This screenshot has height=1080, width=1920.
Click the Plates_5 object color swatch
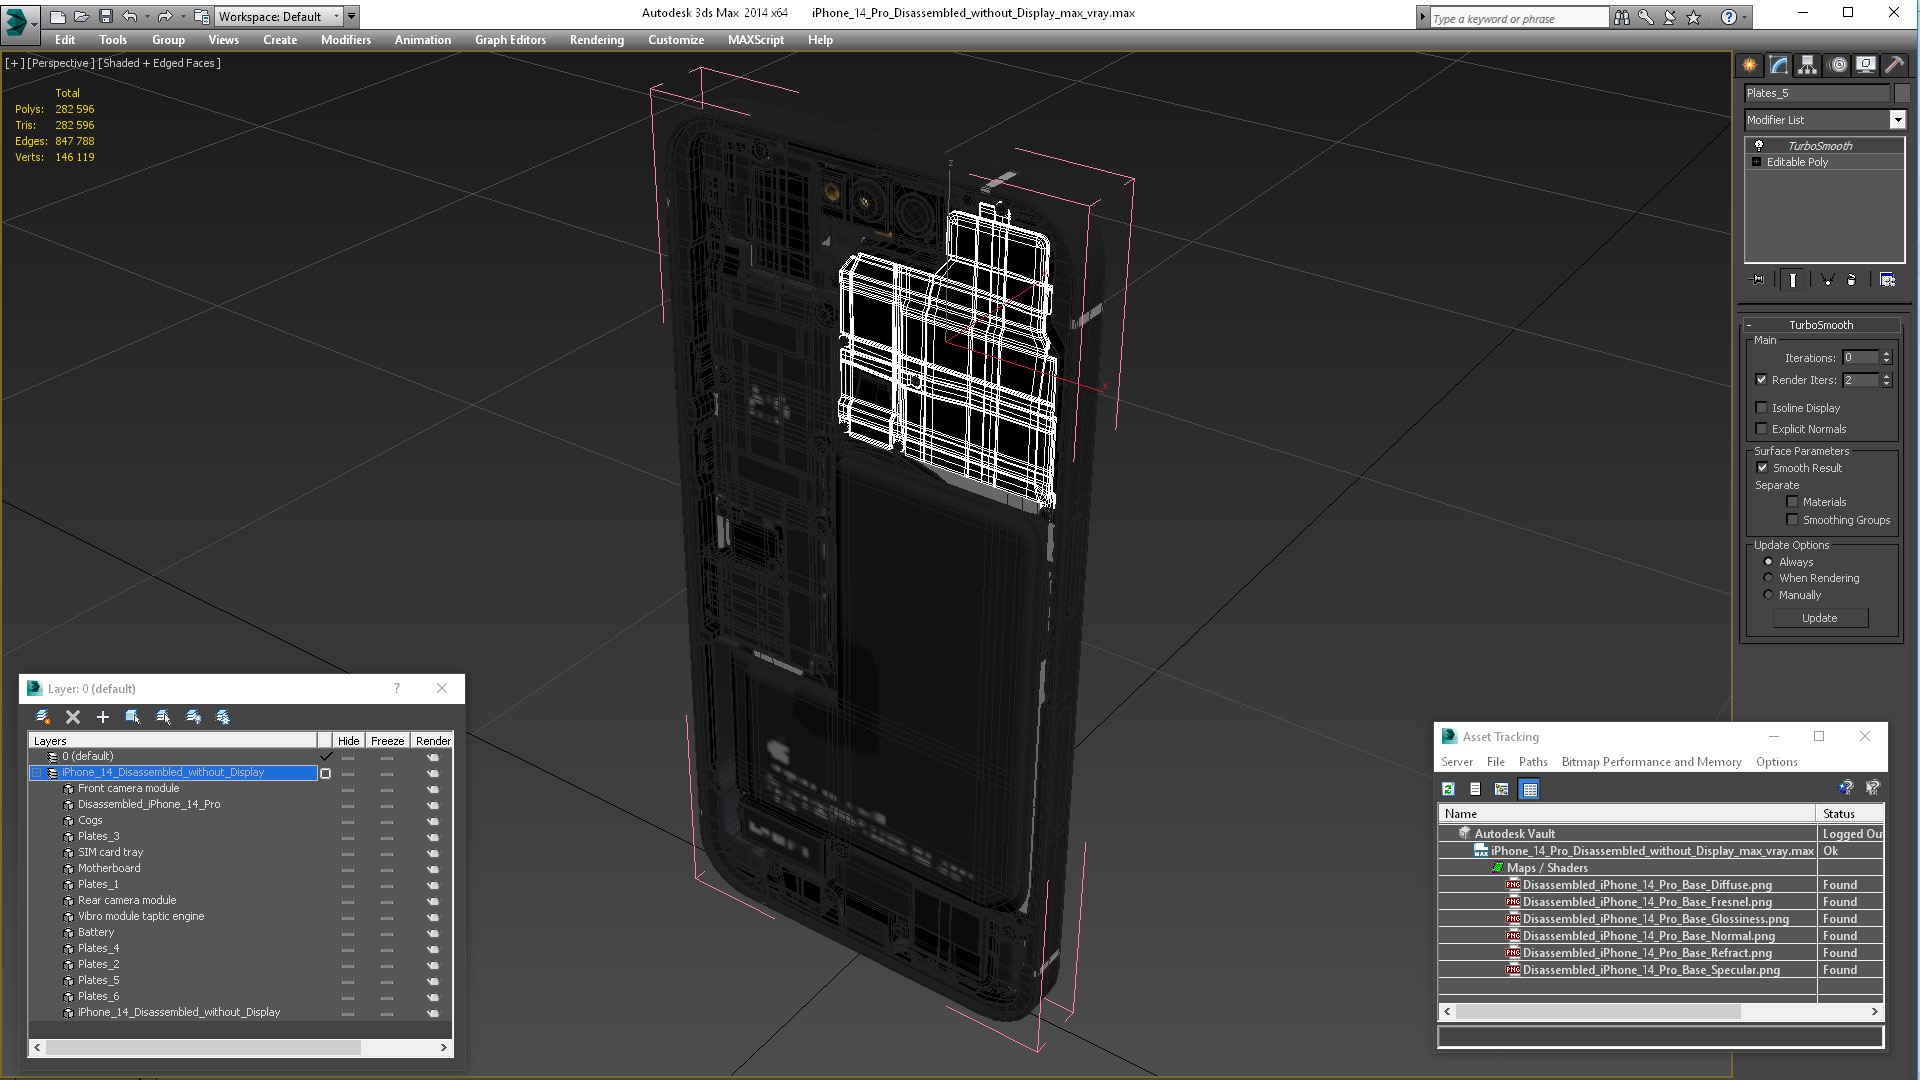pos(1902,93)
